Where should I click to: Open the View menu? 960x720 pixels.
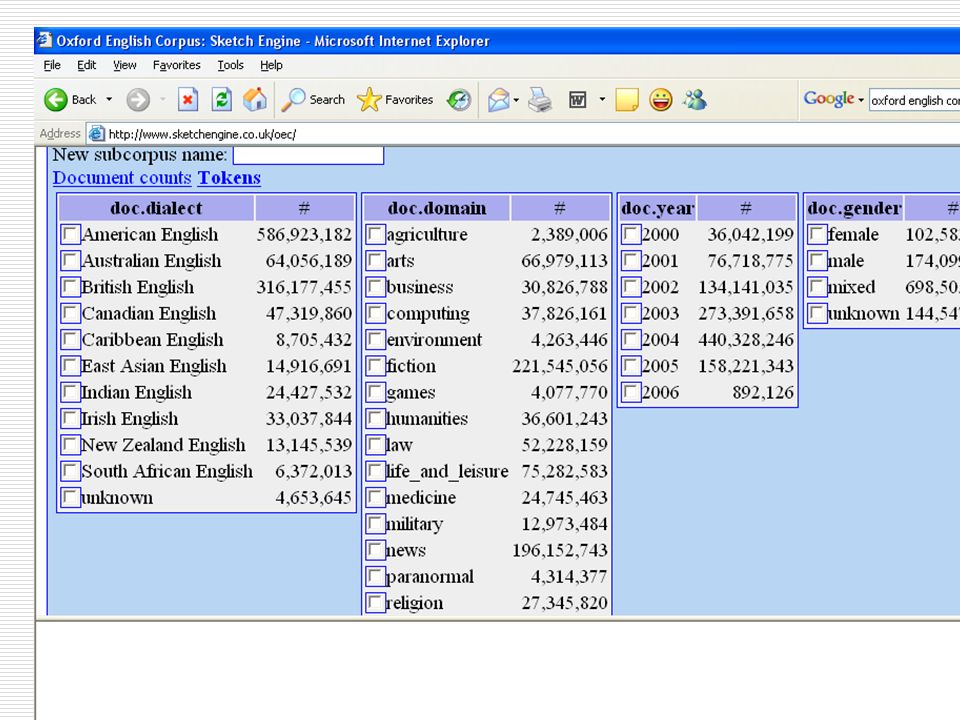(124, 65)
